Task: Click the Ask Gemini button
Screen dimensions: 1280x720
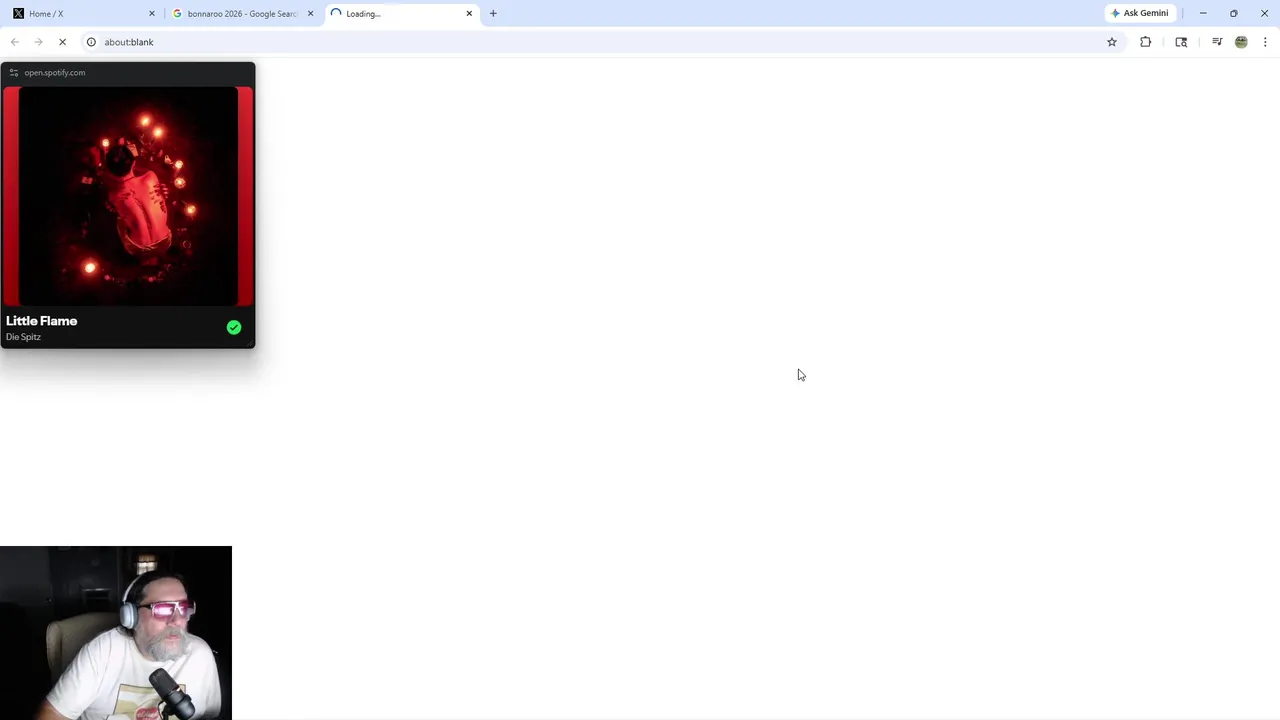Action: [x=1139, y=13]
